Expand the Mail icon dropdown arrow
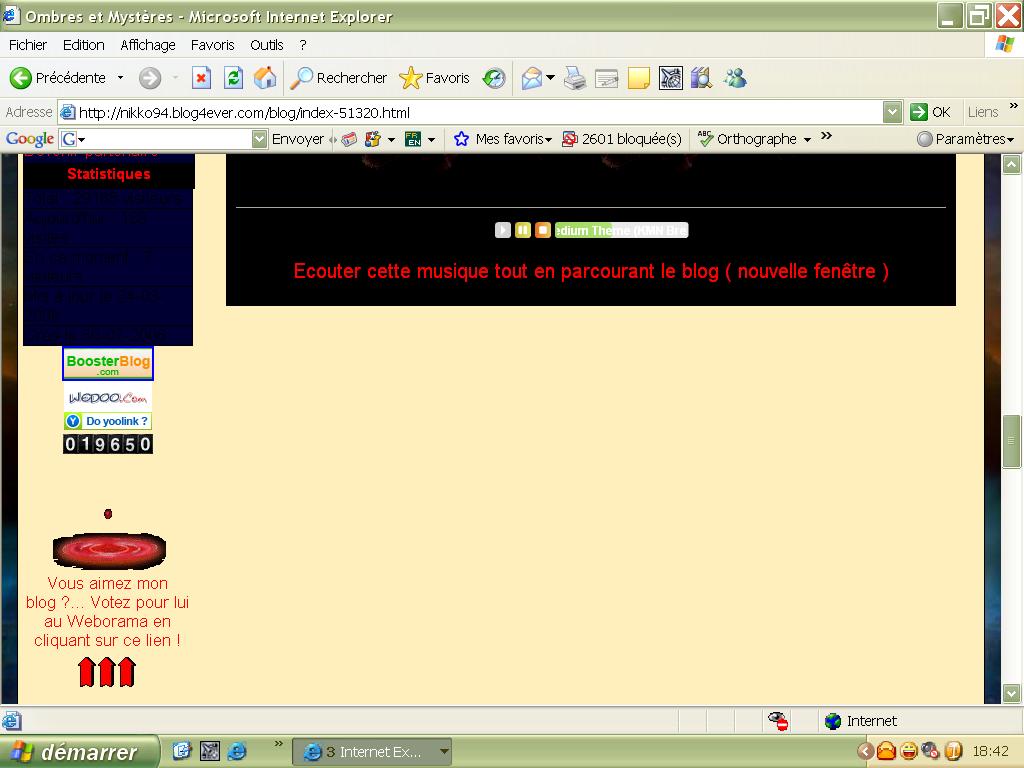This screenshot has height=768, width=1024. 551,78
